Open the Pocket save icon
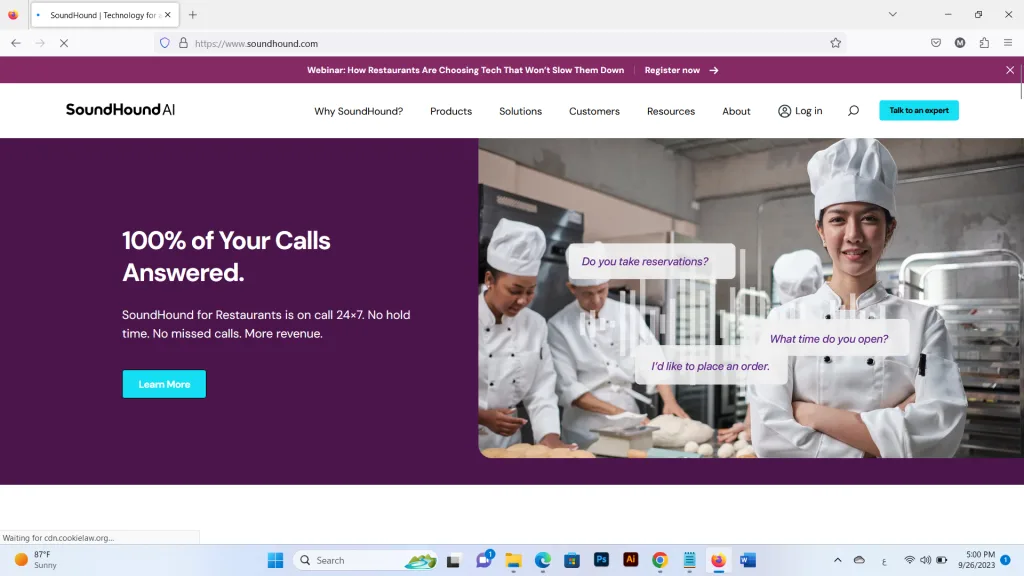This screenshot has width=1024, height=576. pos(936,43)
